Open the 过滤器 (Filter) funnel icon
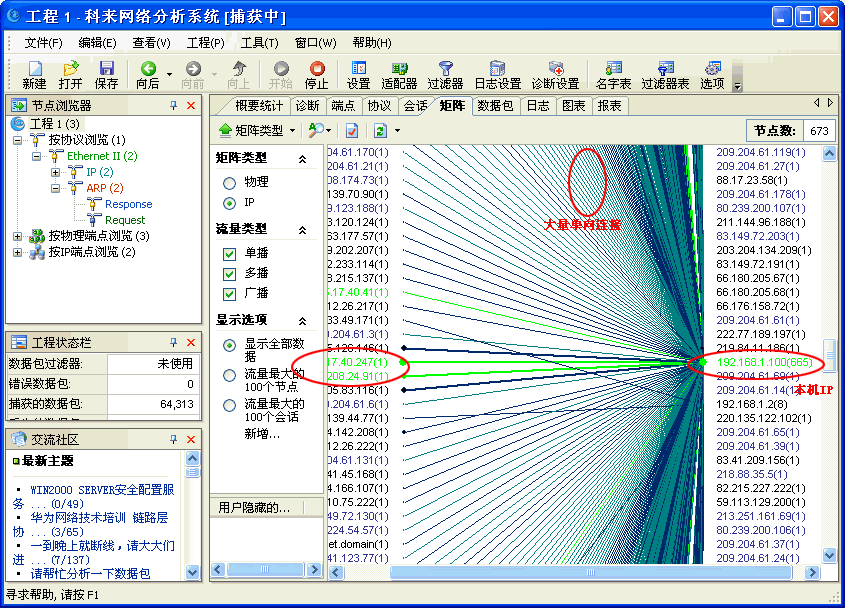 click(445, 69)
